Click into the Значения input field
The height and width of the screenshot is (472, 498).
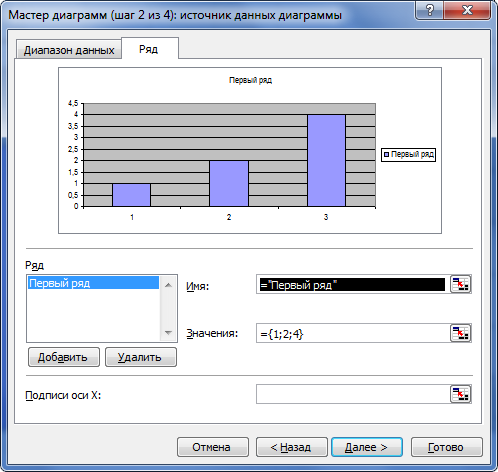coord(353,333)
